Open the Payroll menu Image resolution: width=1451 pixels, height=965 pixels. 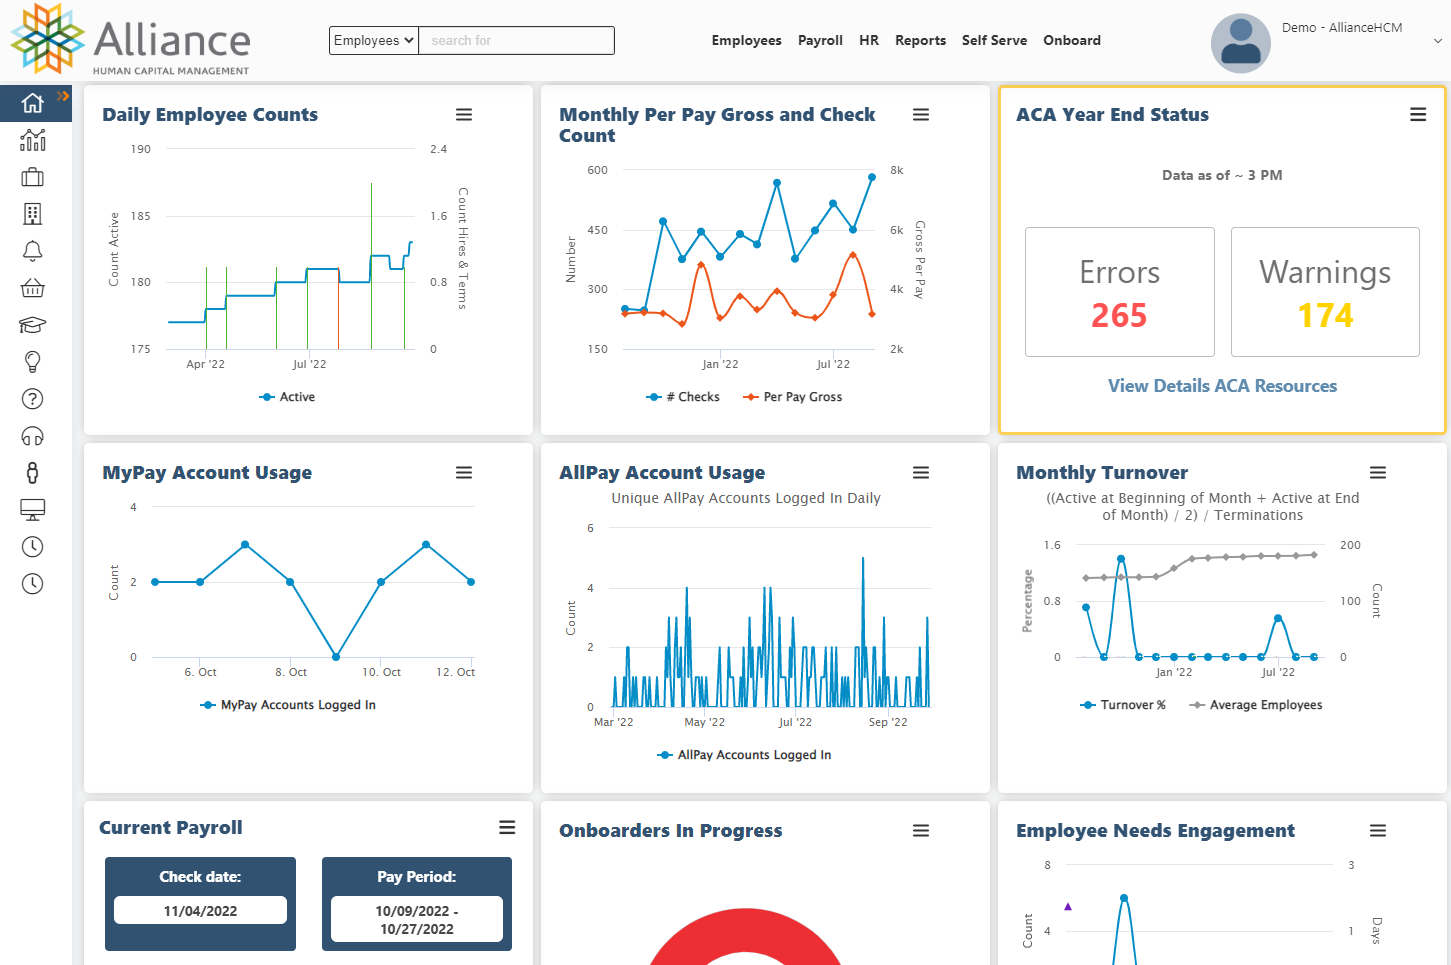pyautogui.click(x=820, y=41)
